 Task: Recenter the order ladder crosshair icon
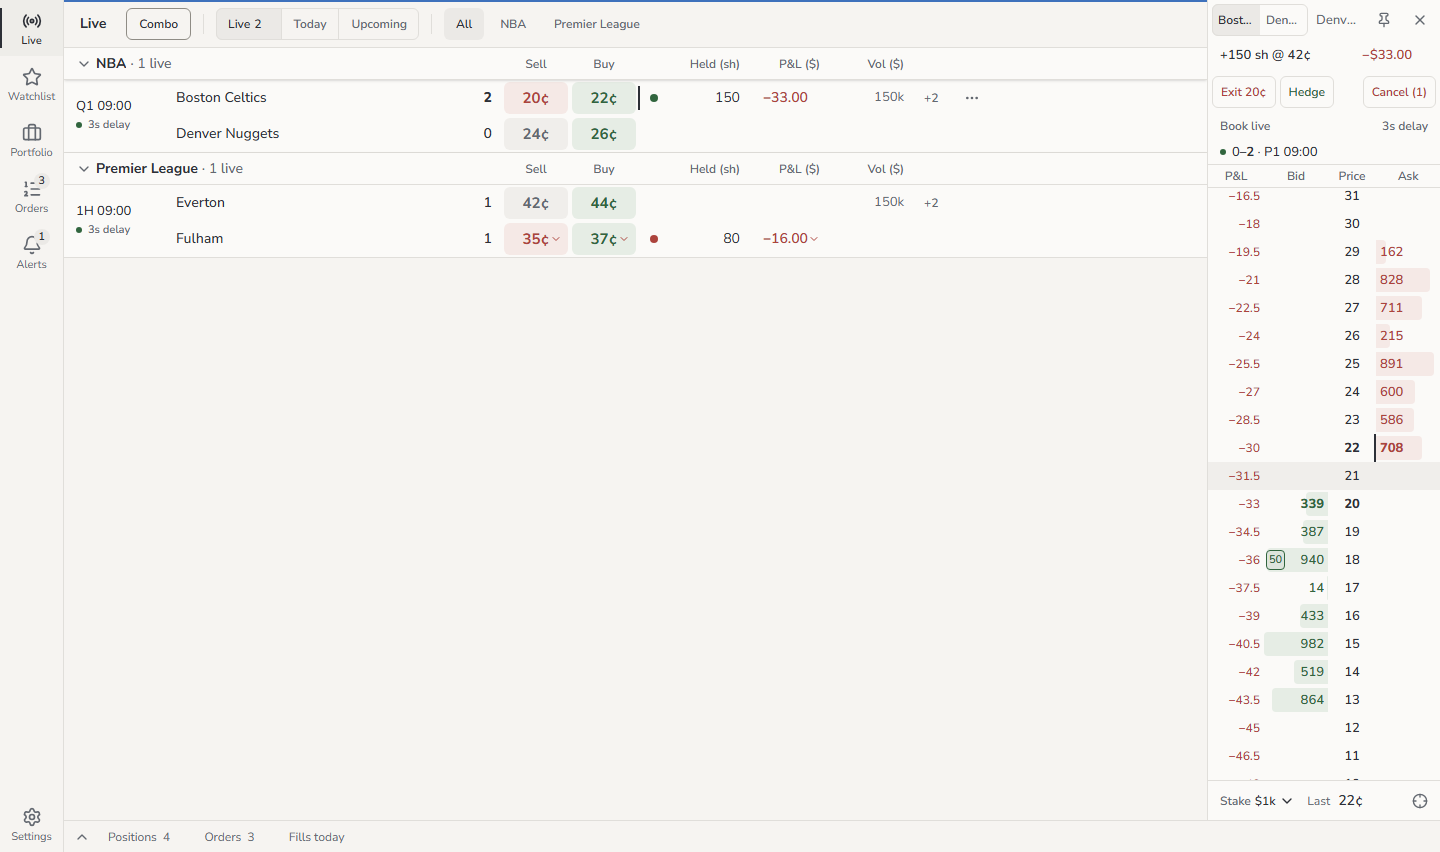[x=1420, y=801]
